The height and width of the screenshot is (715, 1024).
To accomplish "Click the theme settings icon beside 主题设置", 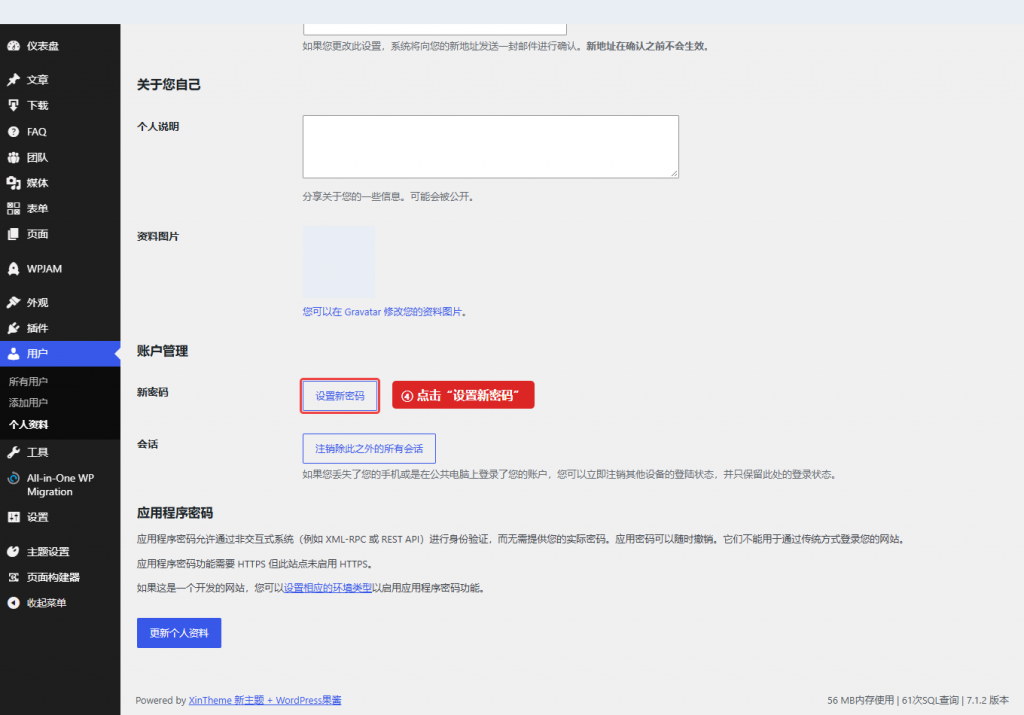I will (13, 551).
